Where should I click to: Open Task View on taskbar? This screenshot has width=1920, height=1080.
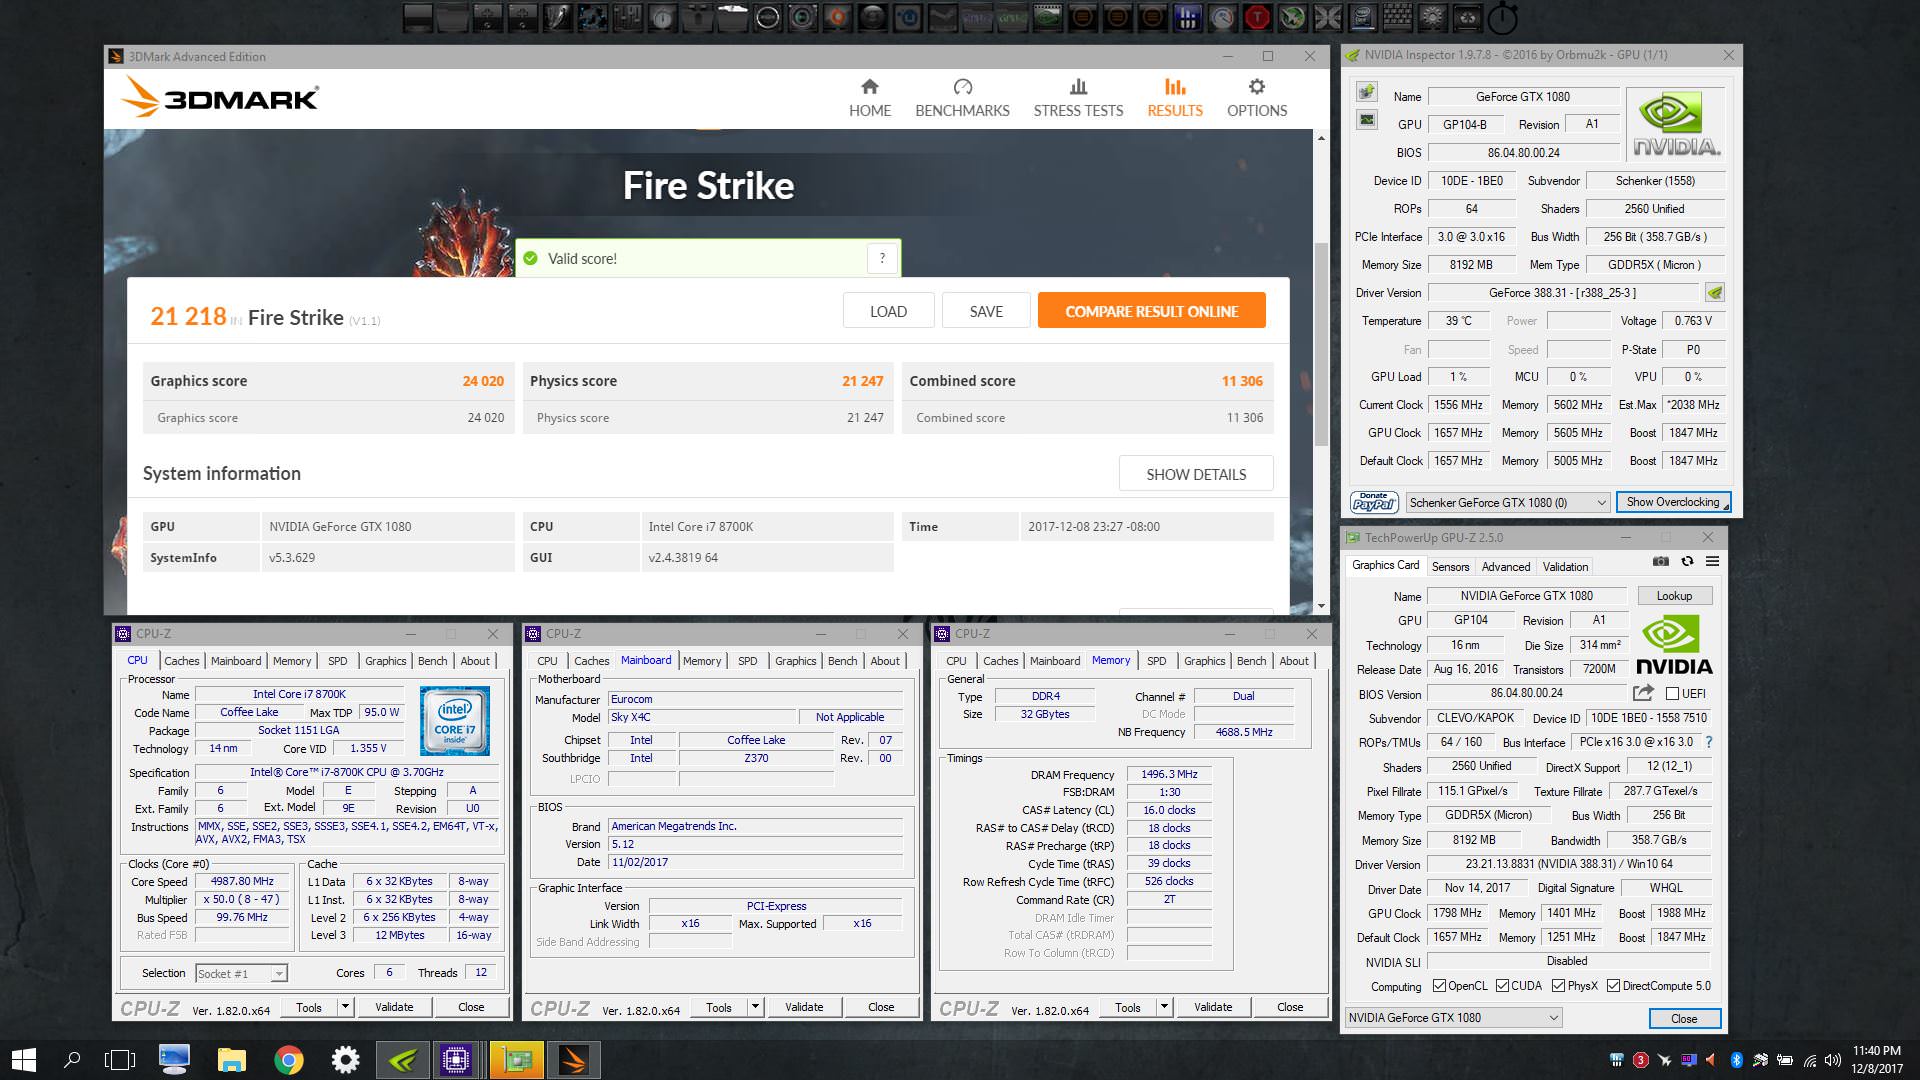click(x=120, y=1059)
